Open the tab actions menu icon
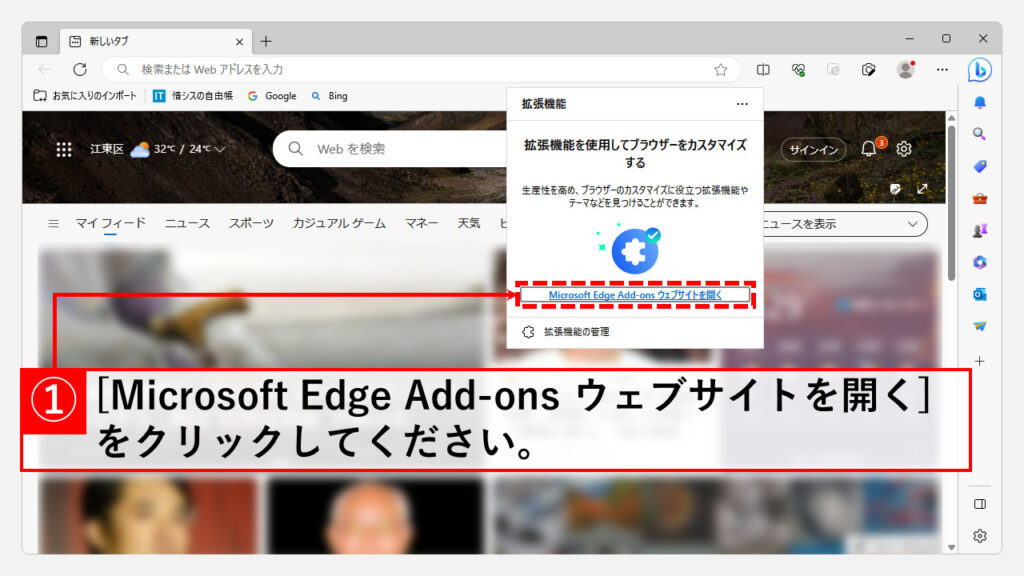The height and width of the screenshot is (576, 1024). point(41,42)
